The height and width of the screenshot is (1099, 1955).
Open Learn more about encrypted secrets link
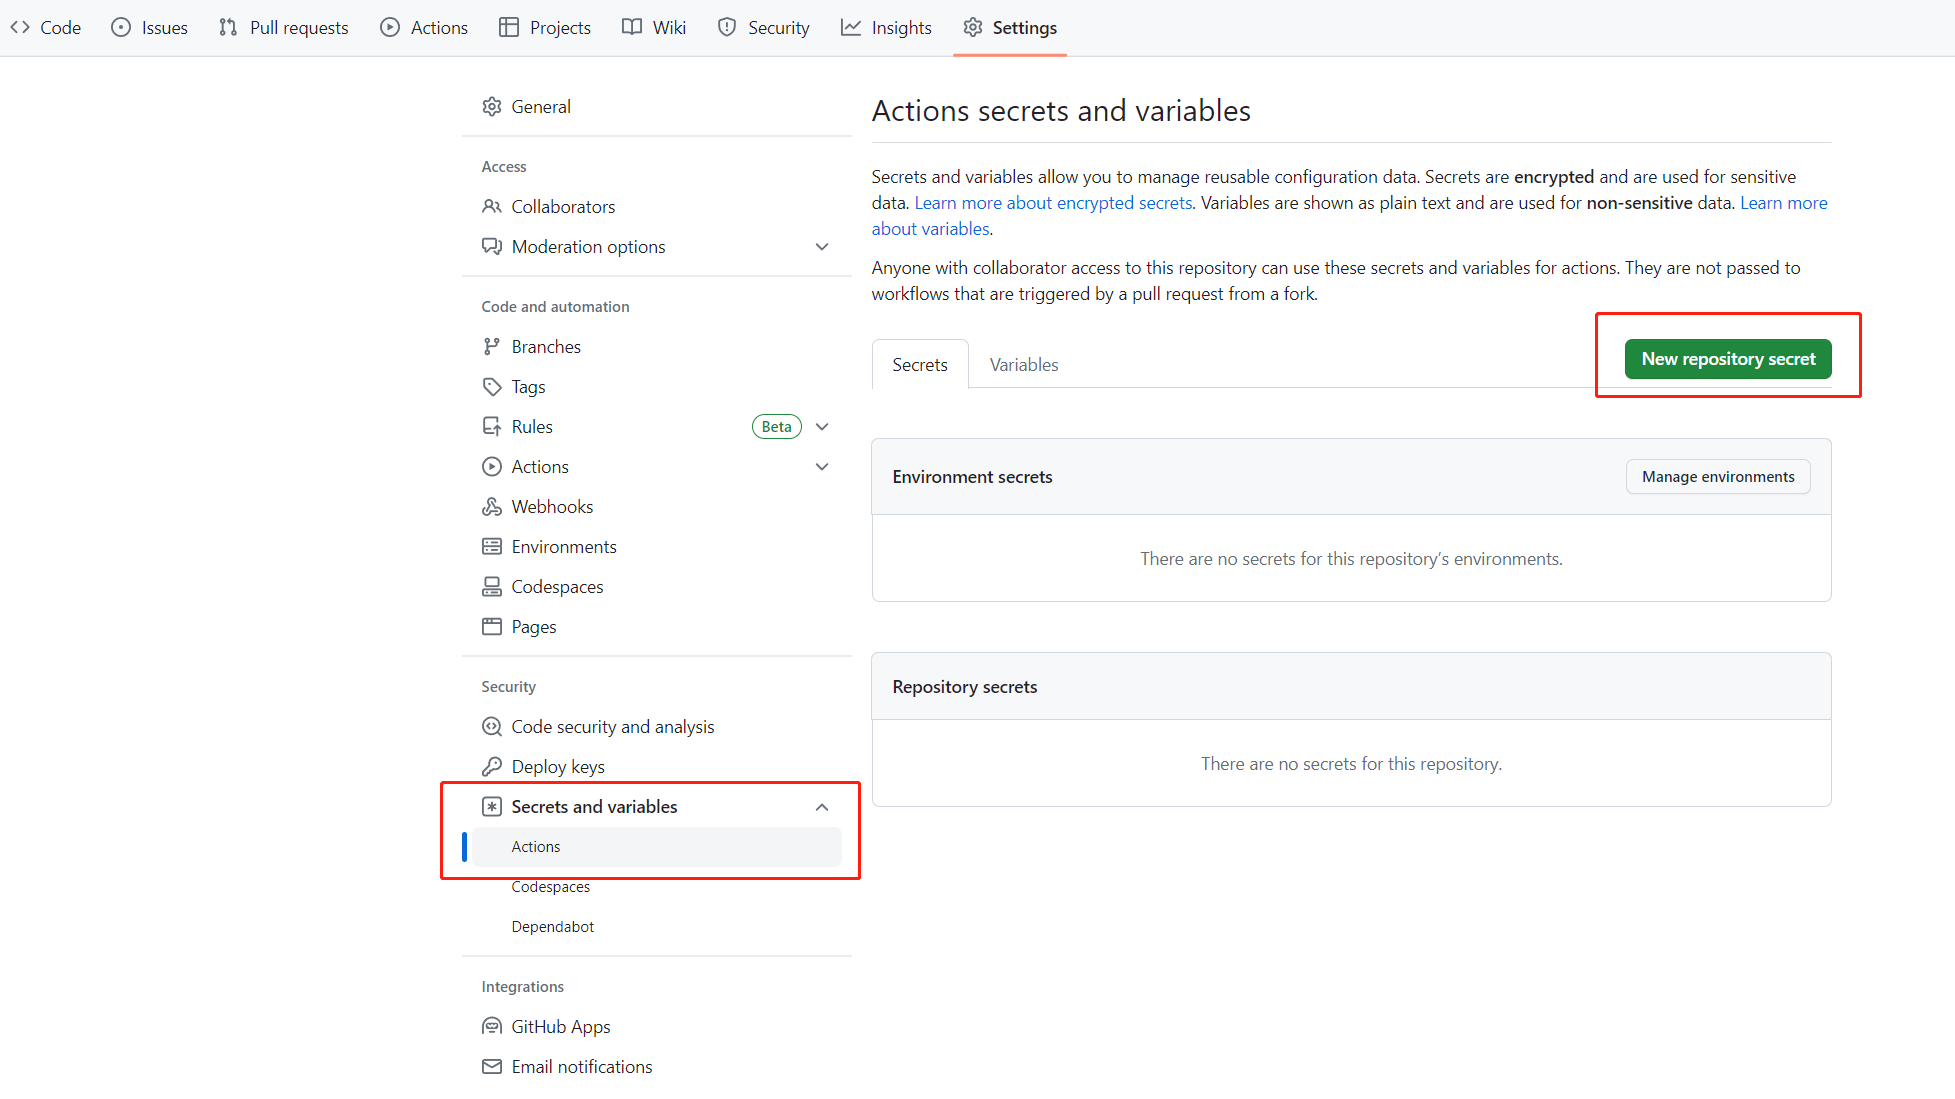coord(1053,203)
